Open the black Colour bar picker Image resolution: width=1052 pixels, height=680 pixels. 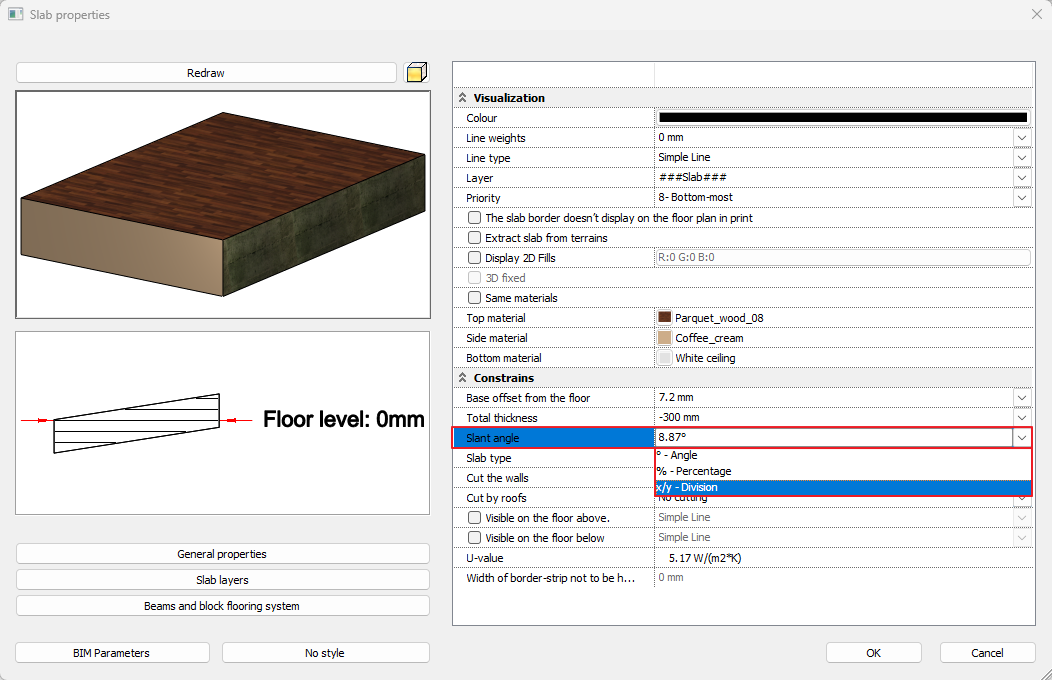pyautogui.click(x=843, y=117)
